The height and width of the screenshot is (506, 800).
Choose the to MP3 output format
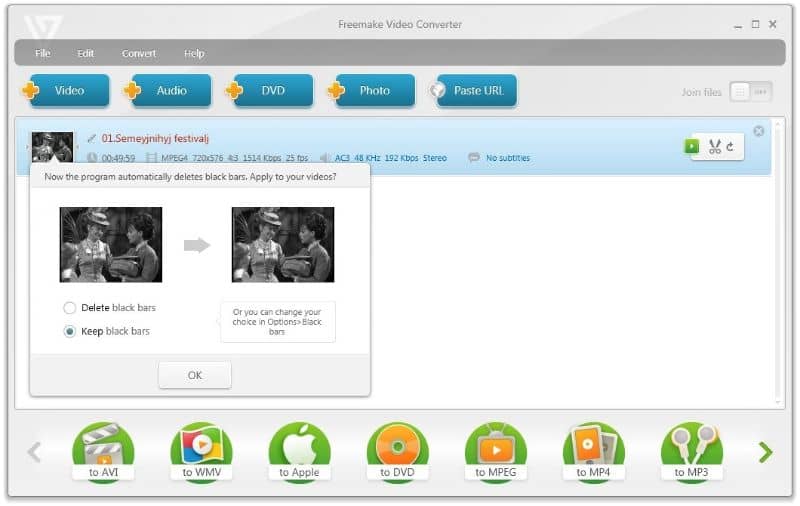pyautogui.click(x=691, y=452)
